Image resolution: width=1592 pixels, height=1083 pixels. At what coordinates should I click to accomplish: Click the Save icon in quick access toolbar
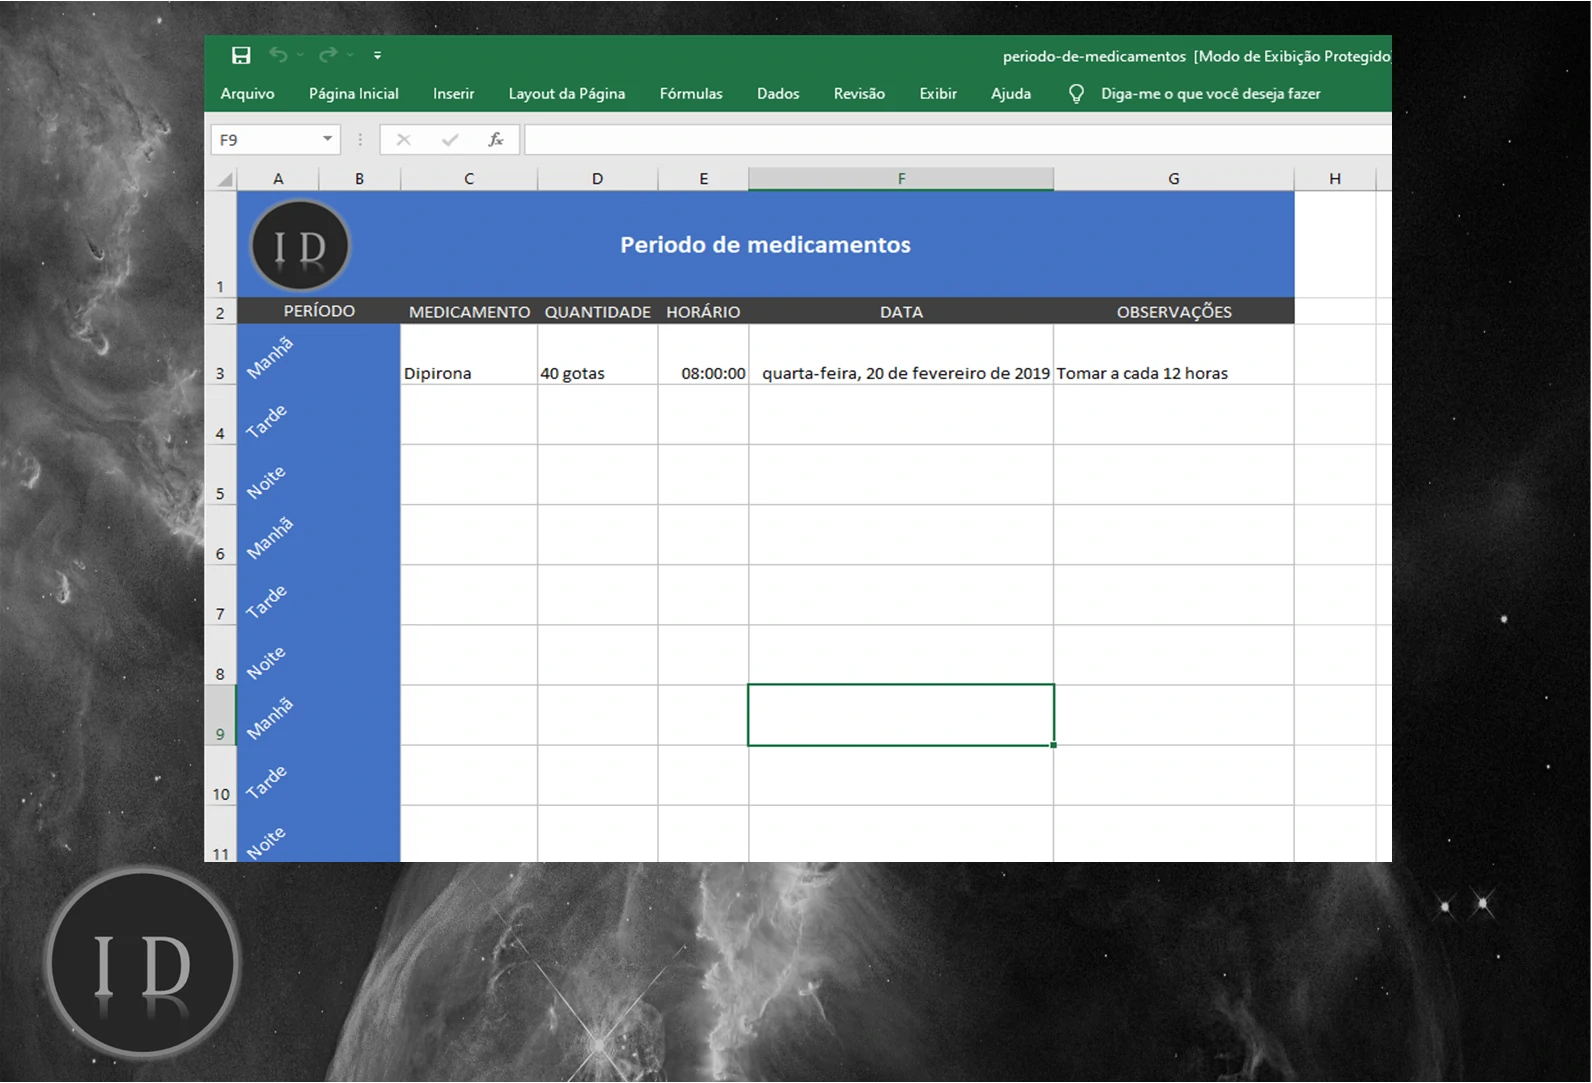(241, 56)
